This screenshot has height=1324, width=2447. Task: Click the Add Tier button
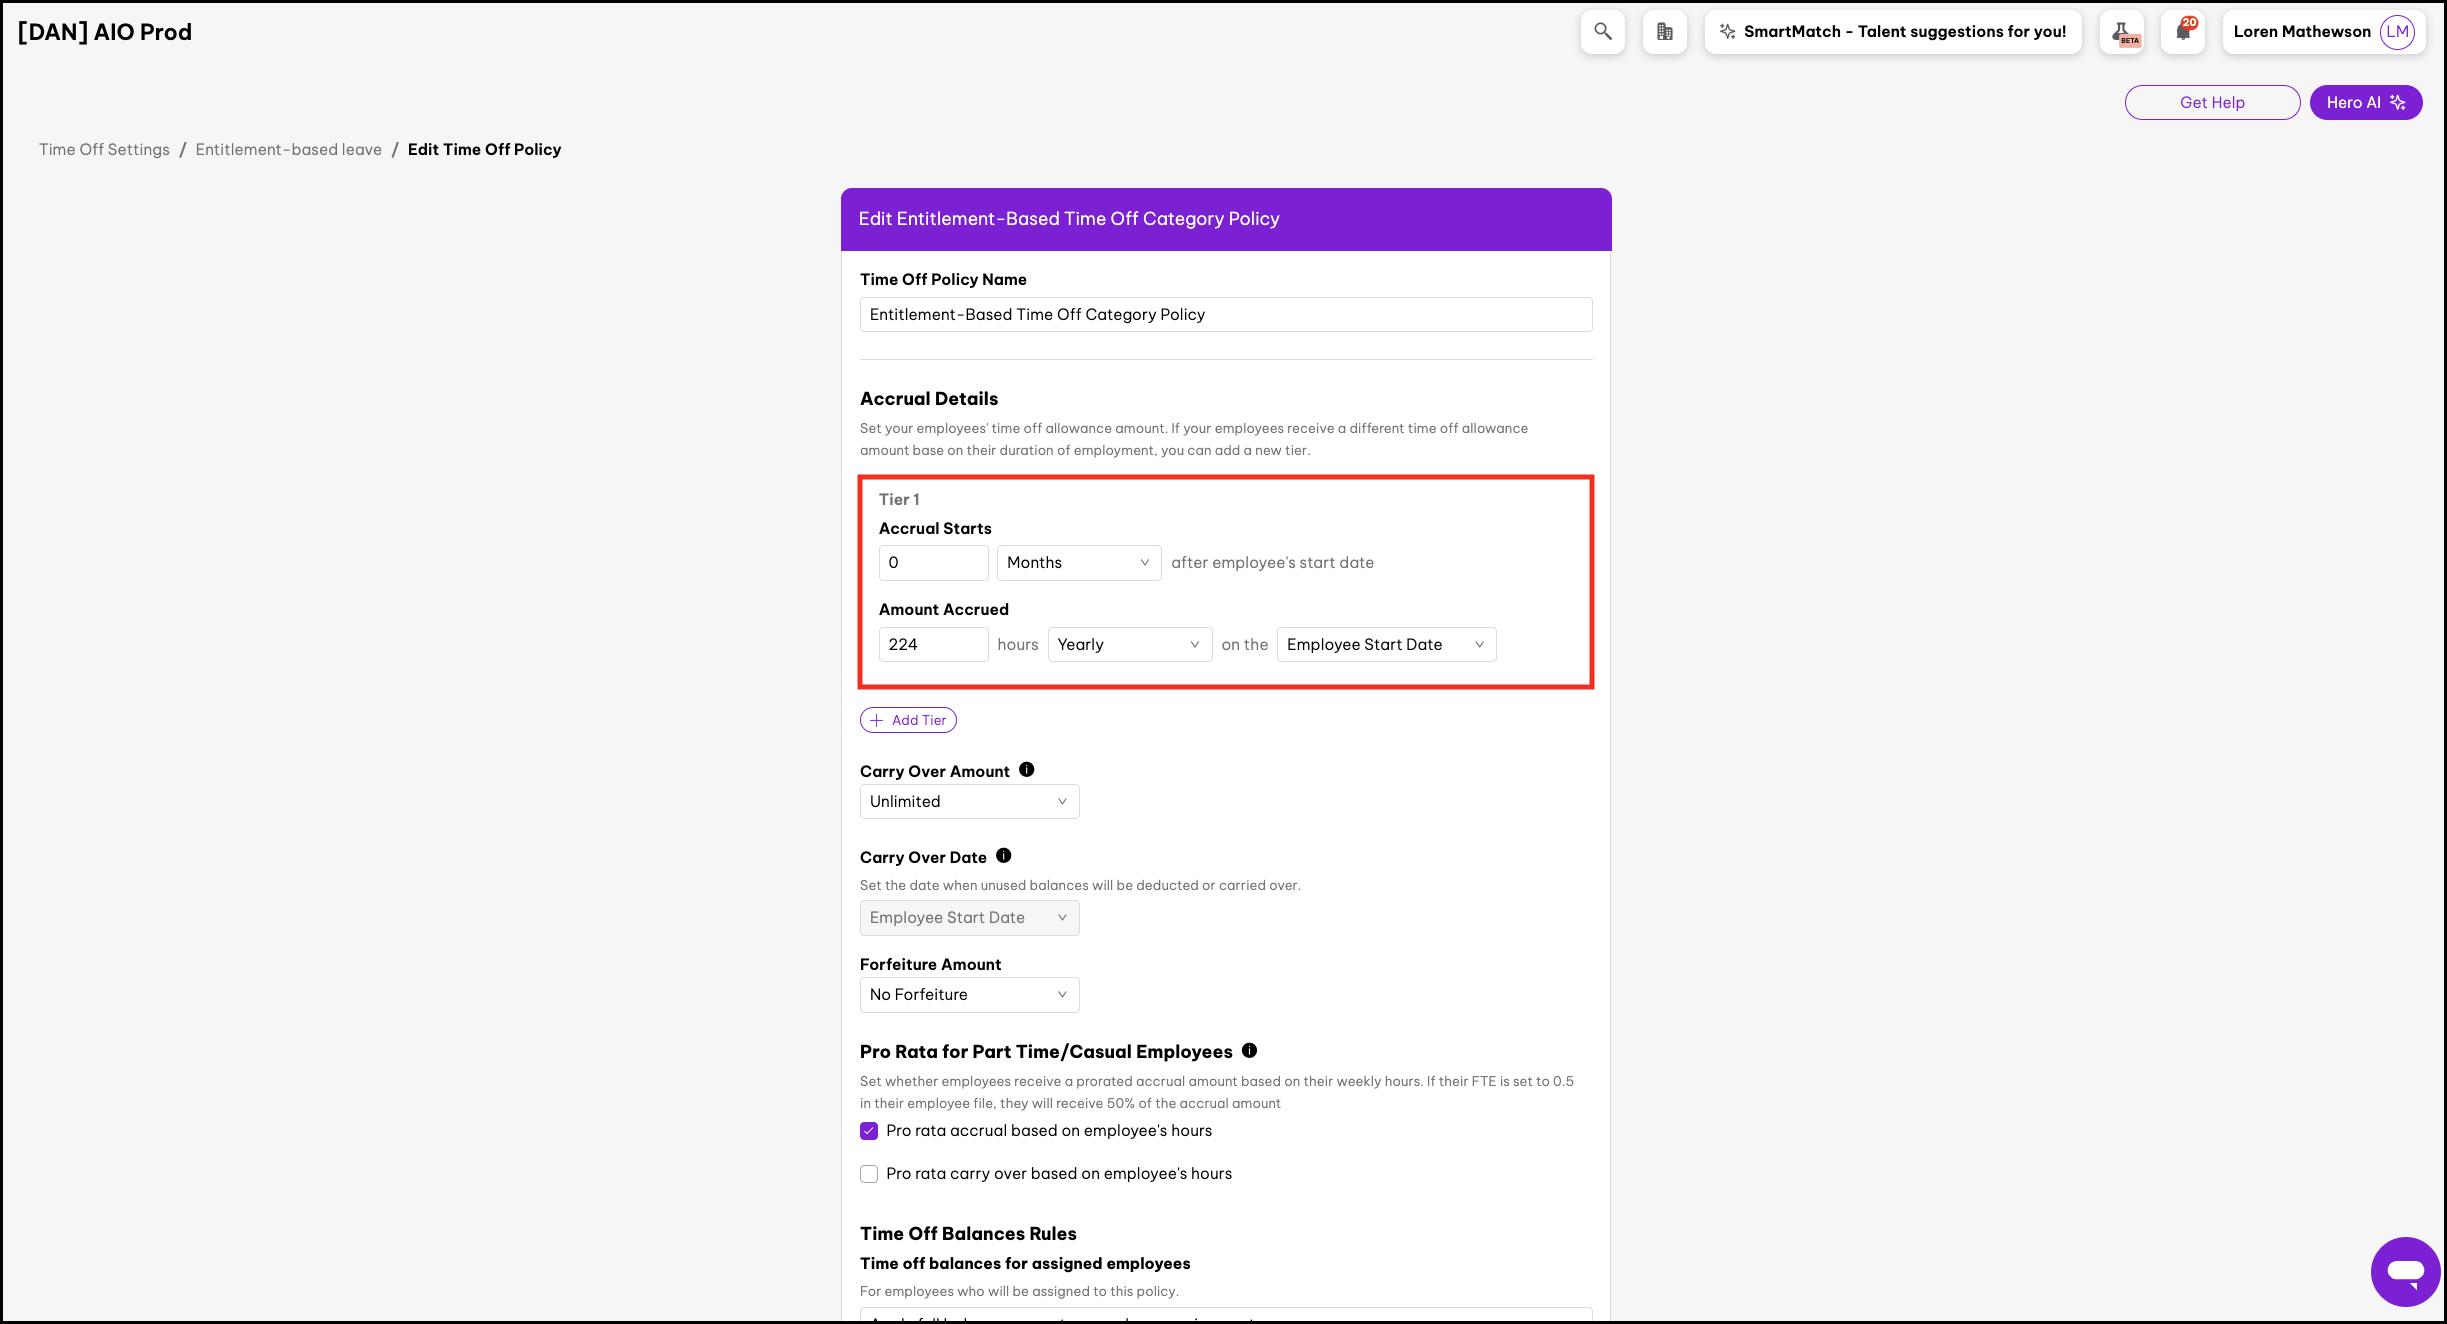click(x=908, y=720)
